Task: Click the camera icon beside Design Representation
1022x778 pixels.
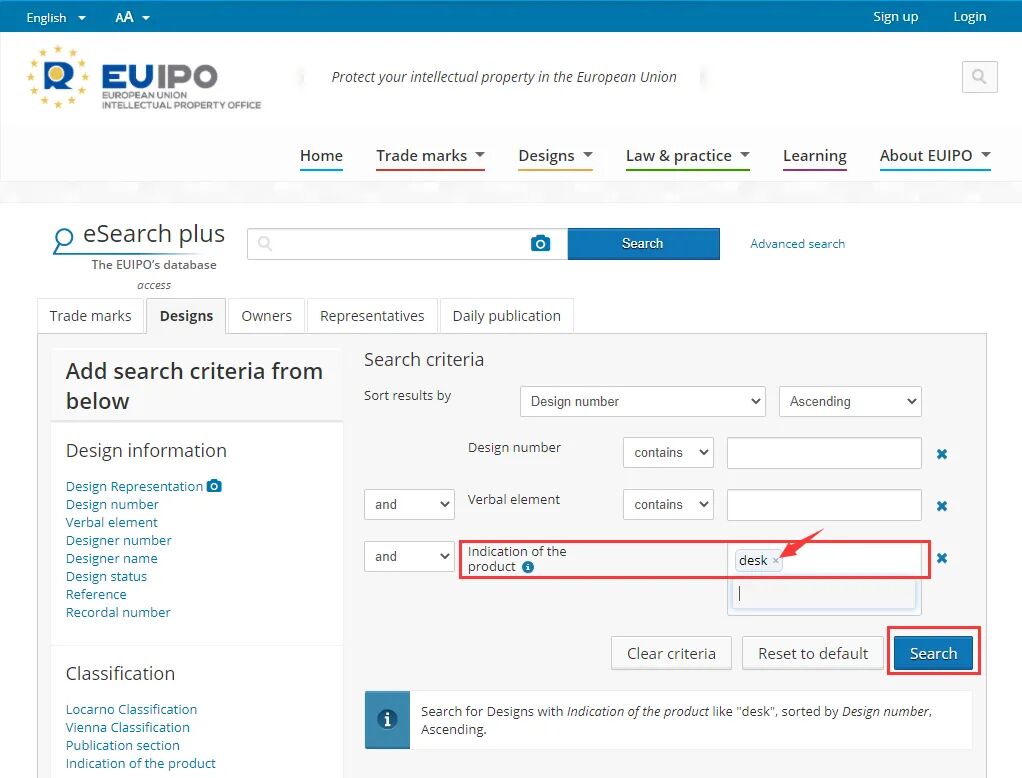Action: [214, 486]
